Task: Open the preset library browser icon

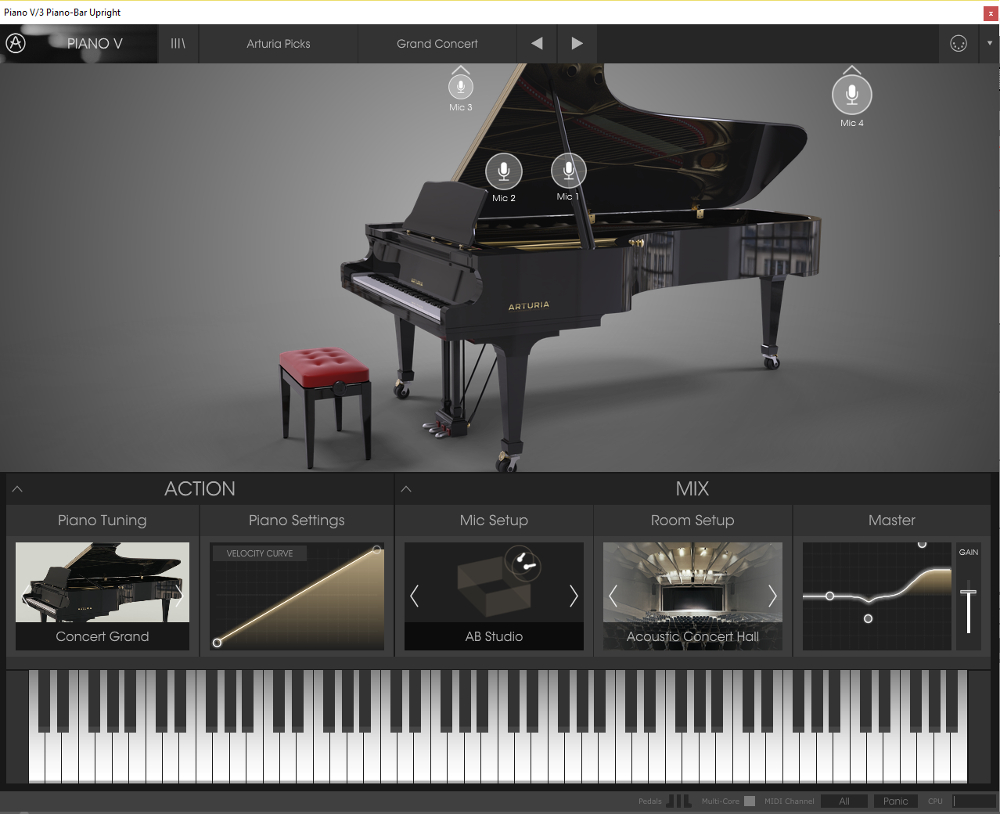Action: click(178, 43)
